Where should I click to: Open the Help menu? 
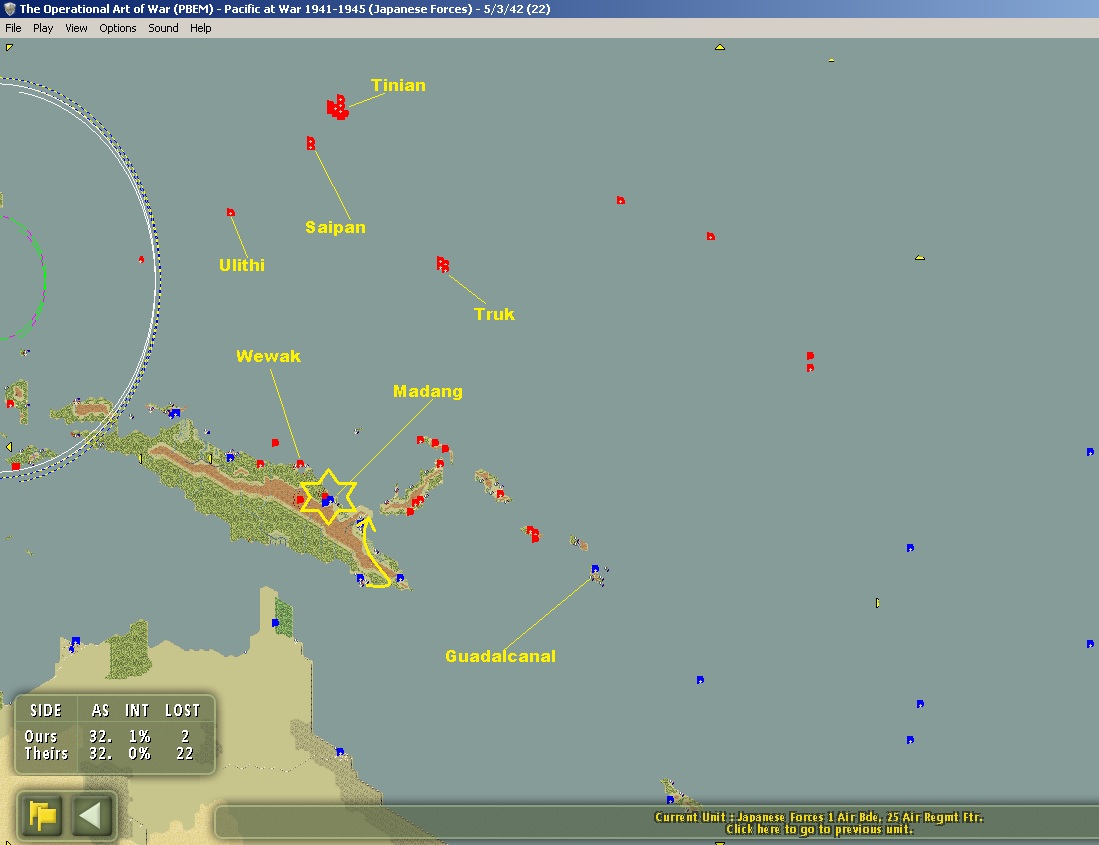click(200, 28)
